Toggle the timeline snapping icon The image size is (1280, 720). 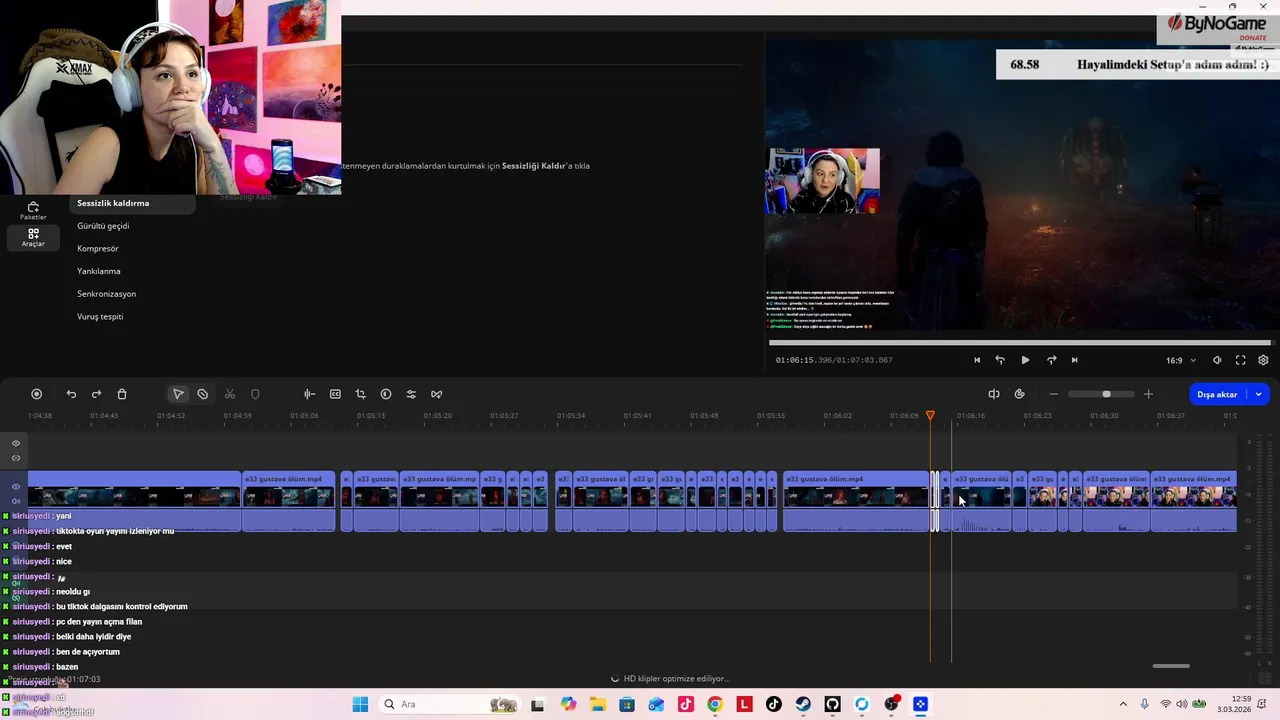[x=994, y=394]
